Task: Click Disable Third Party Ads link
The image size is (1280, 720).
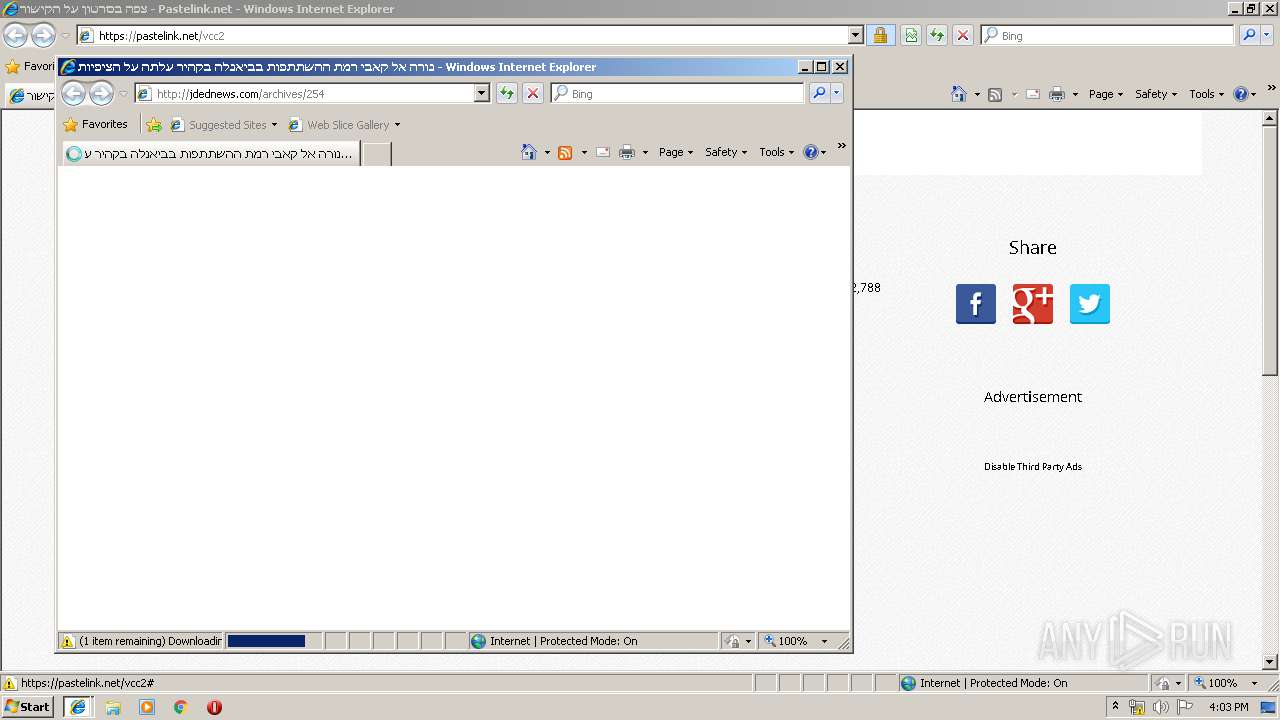Action: coord(1033,467)
